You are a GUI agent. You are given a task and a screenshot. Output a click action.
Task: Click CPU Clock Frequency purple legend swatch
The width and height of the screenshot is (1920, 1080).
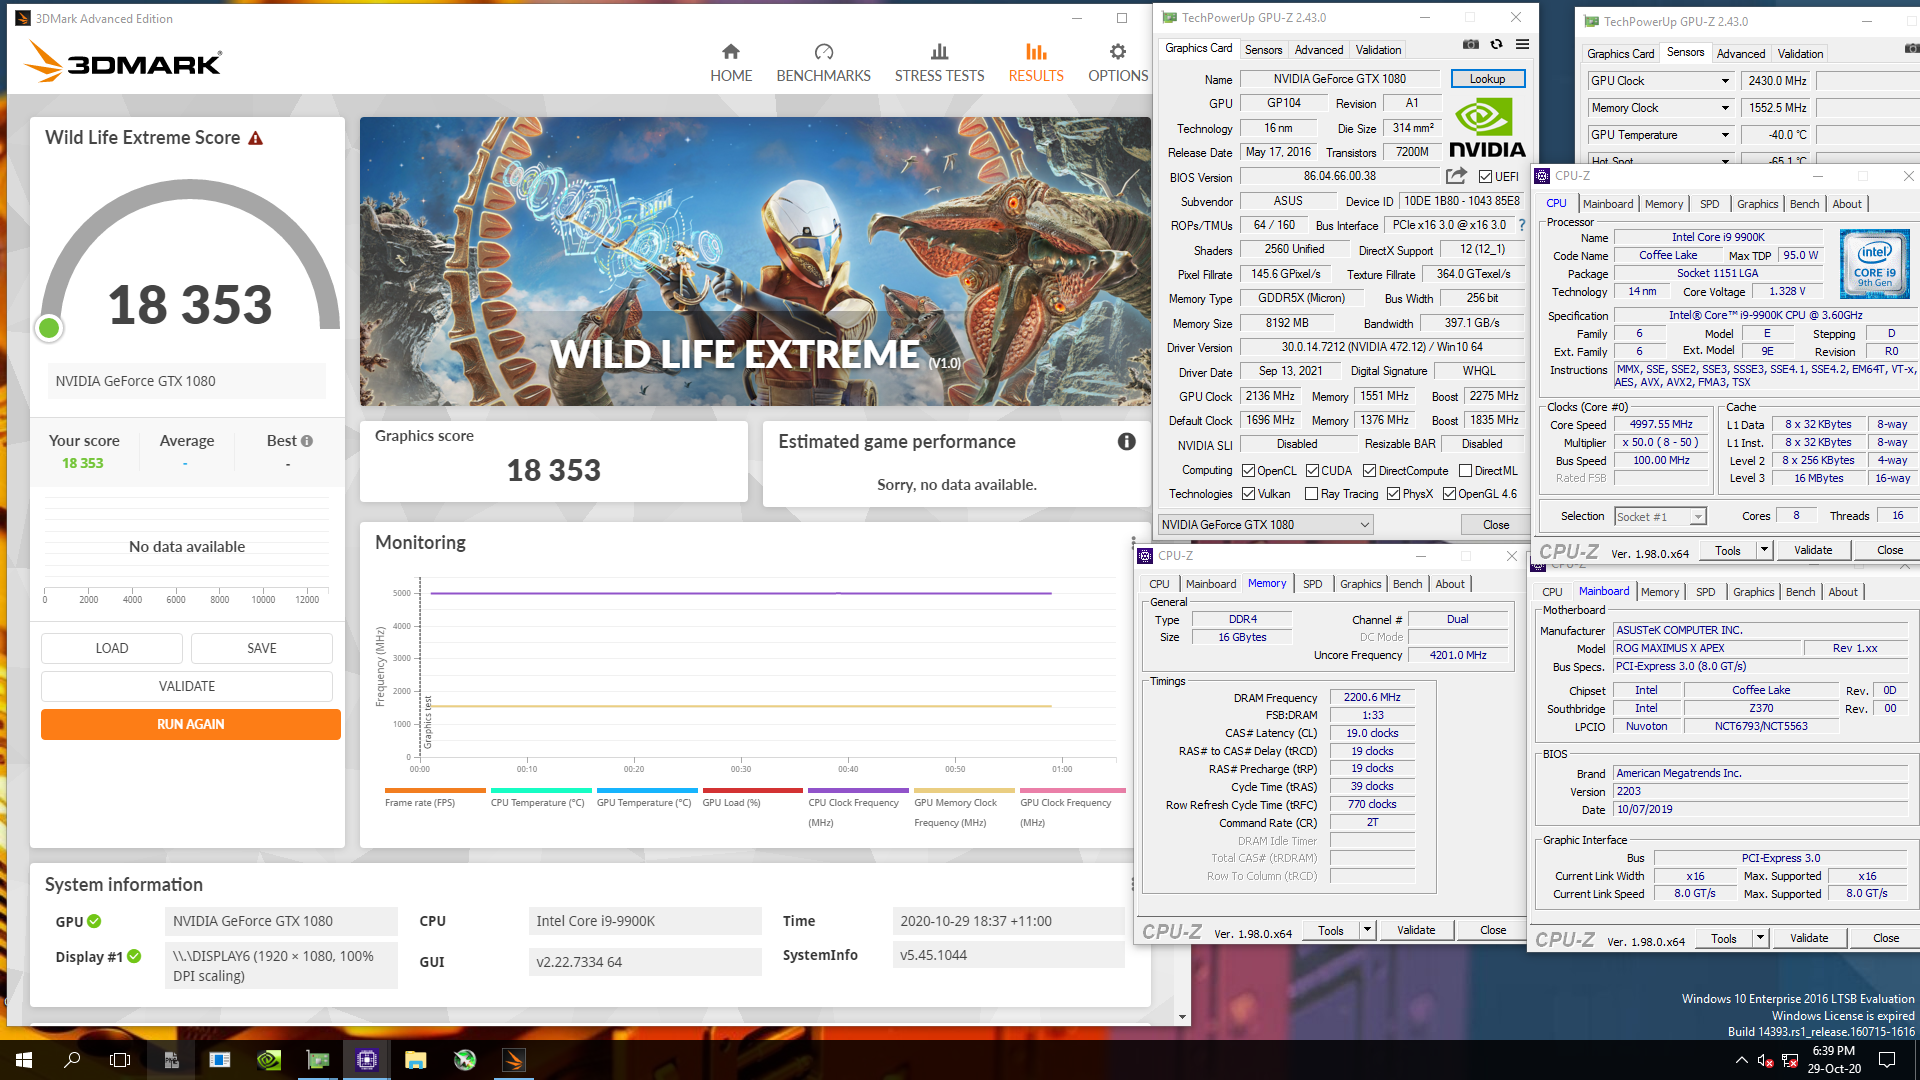858,791
